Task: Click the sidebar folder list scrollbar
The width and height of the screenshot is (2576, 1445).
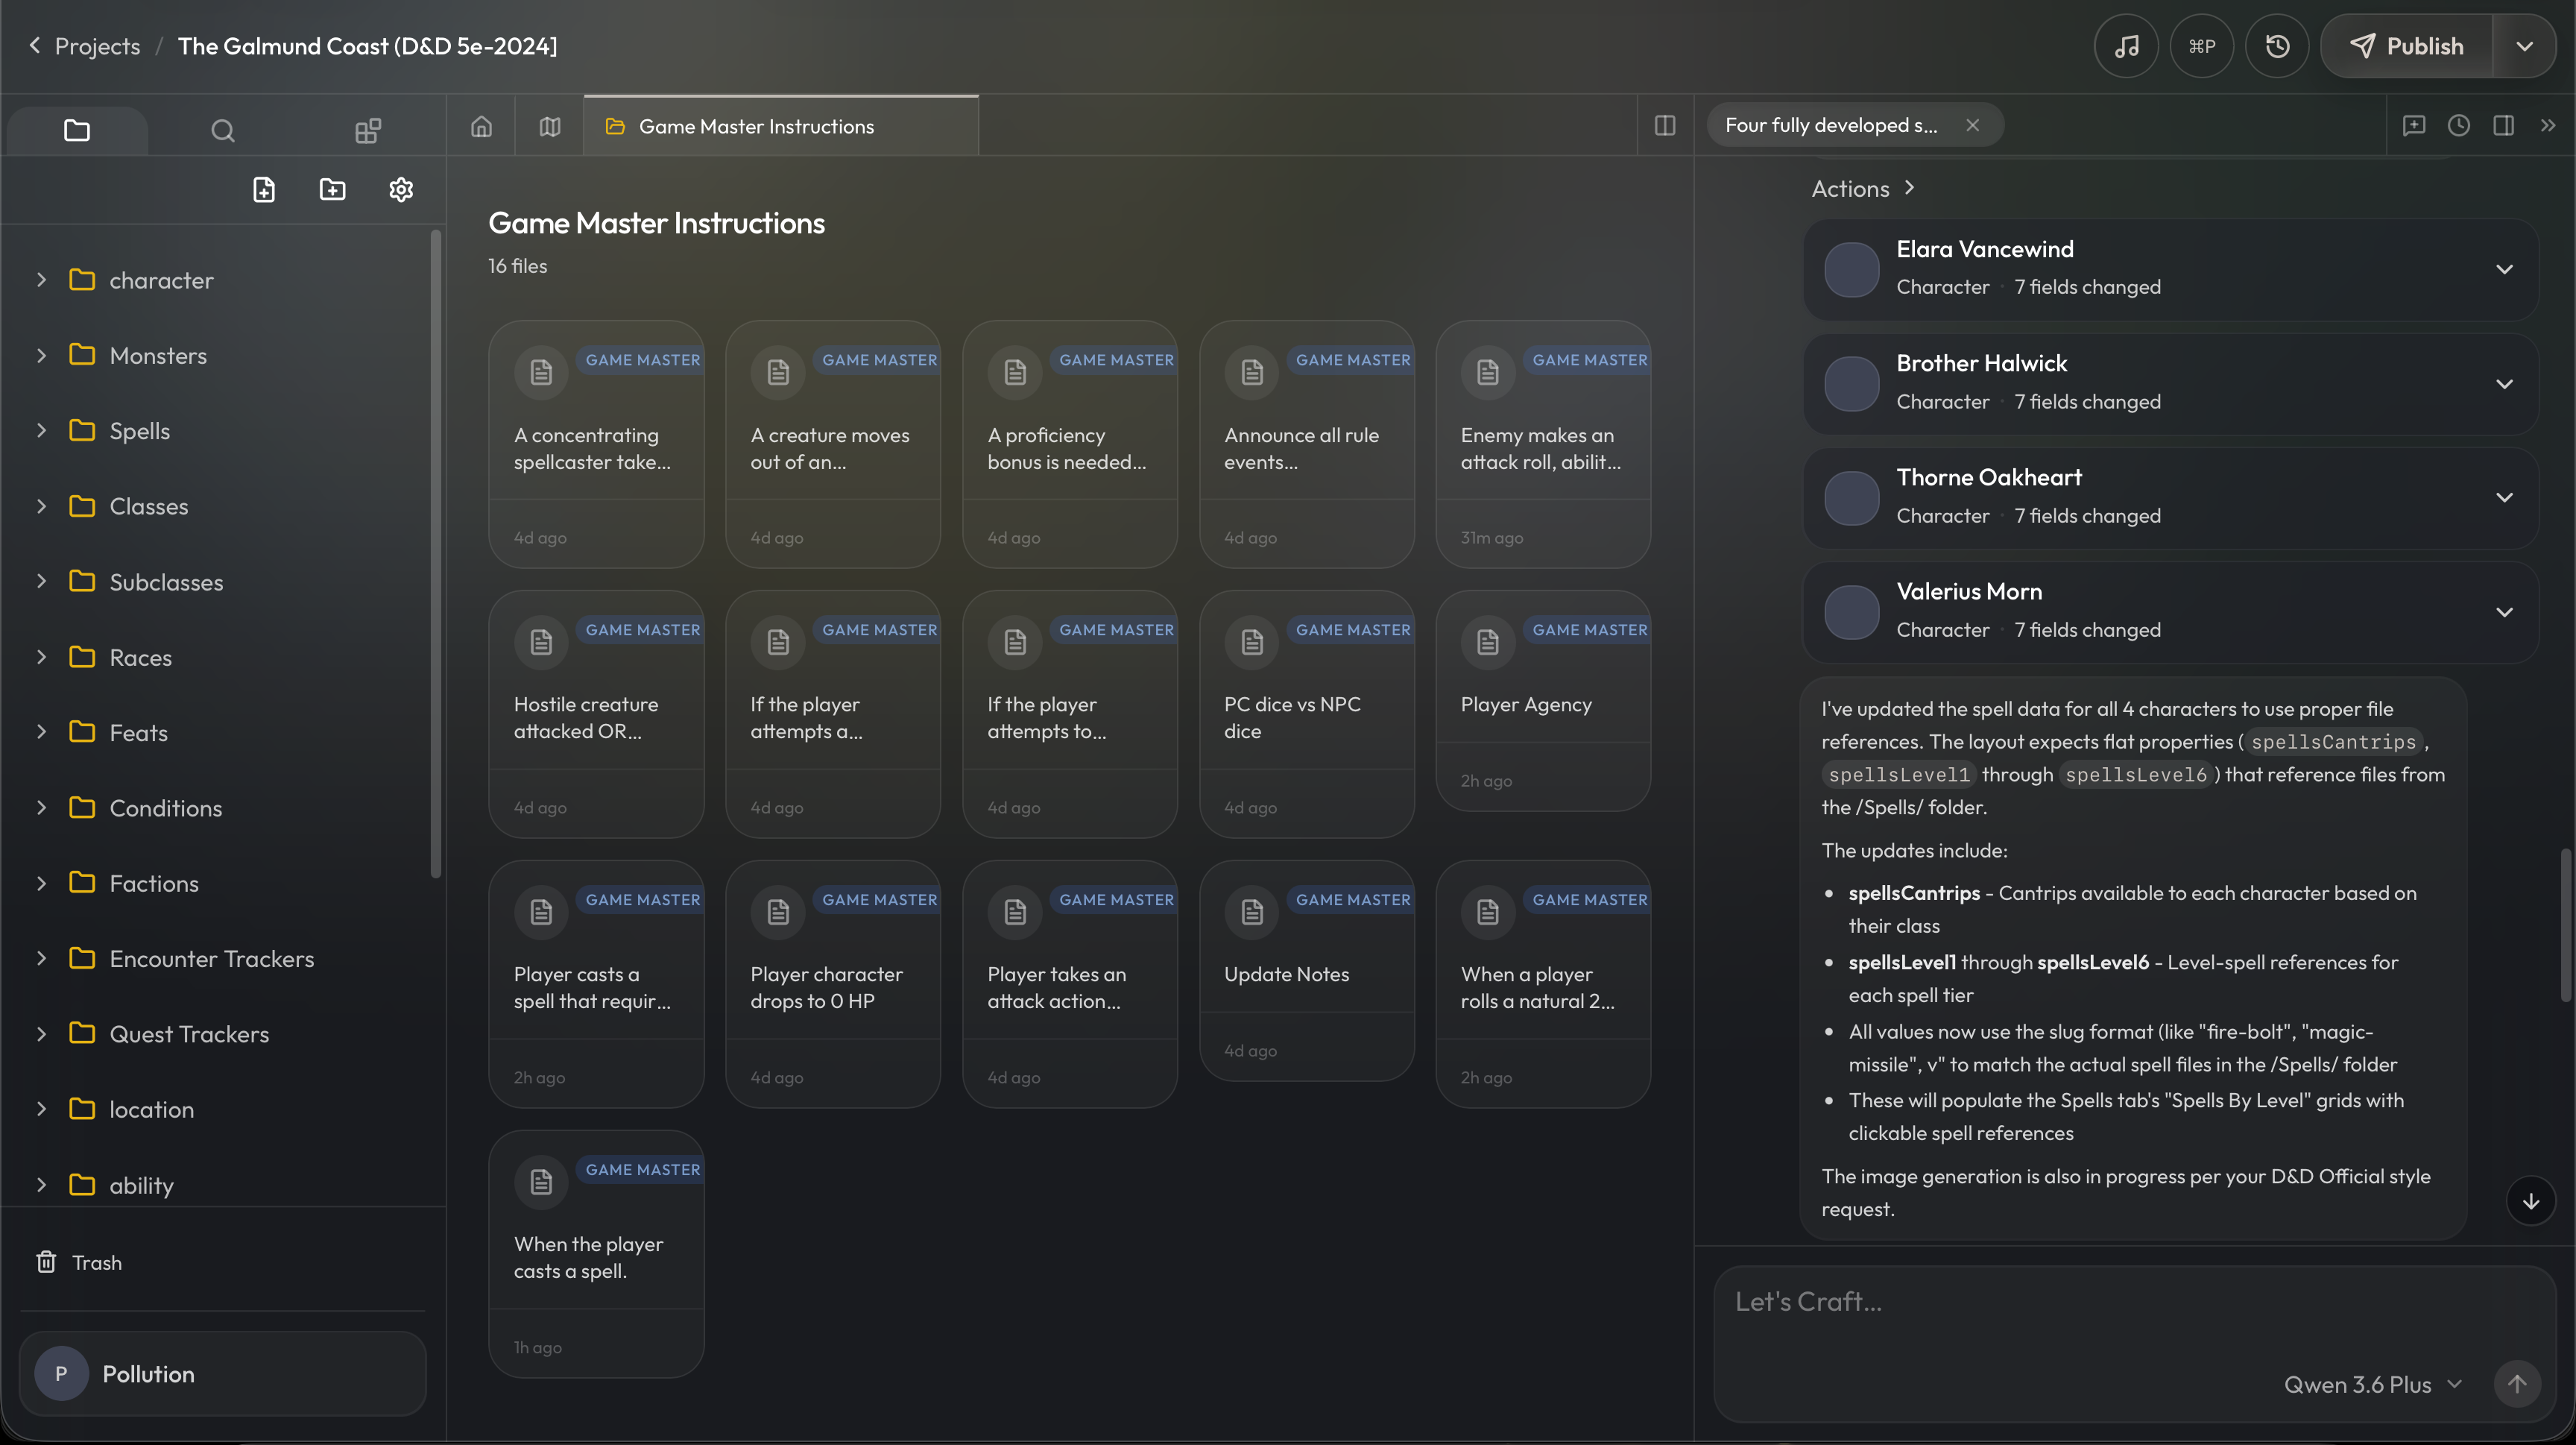Action: coord(435,554)
